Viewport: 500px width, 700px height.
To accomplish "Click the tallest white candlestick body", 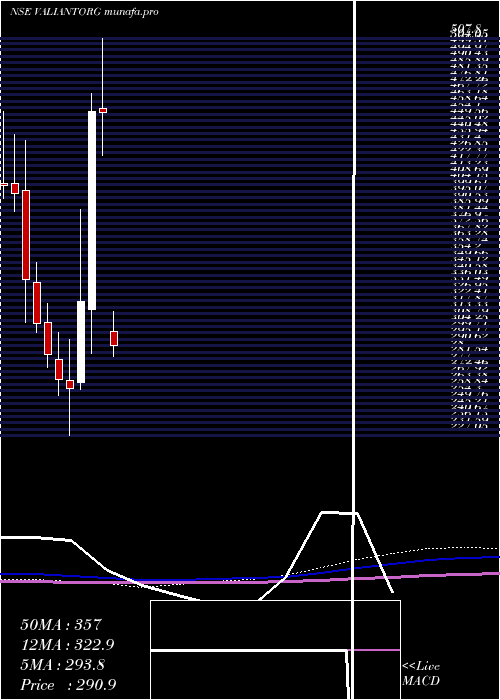I will coord(92,210).
